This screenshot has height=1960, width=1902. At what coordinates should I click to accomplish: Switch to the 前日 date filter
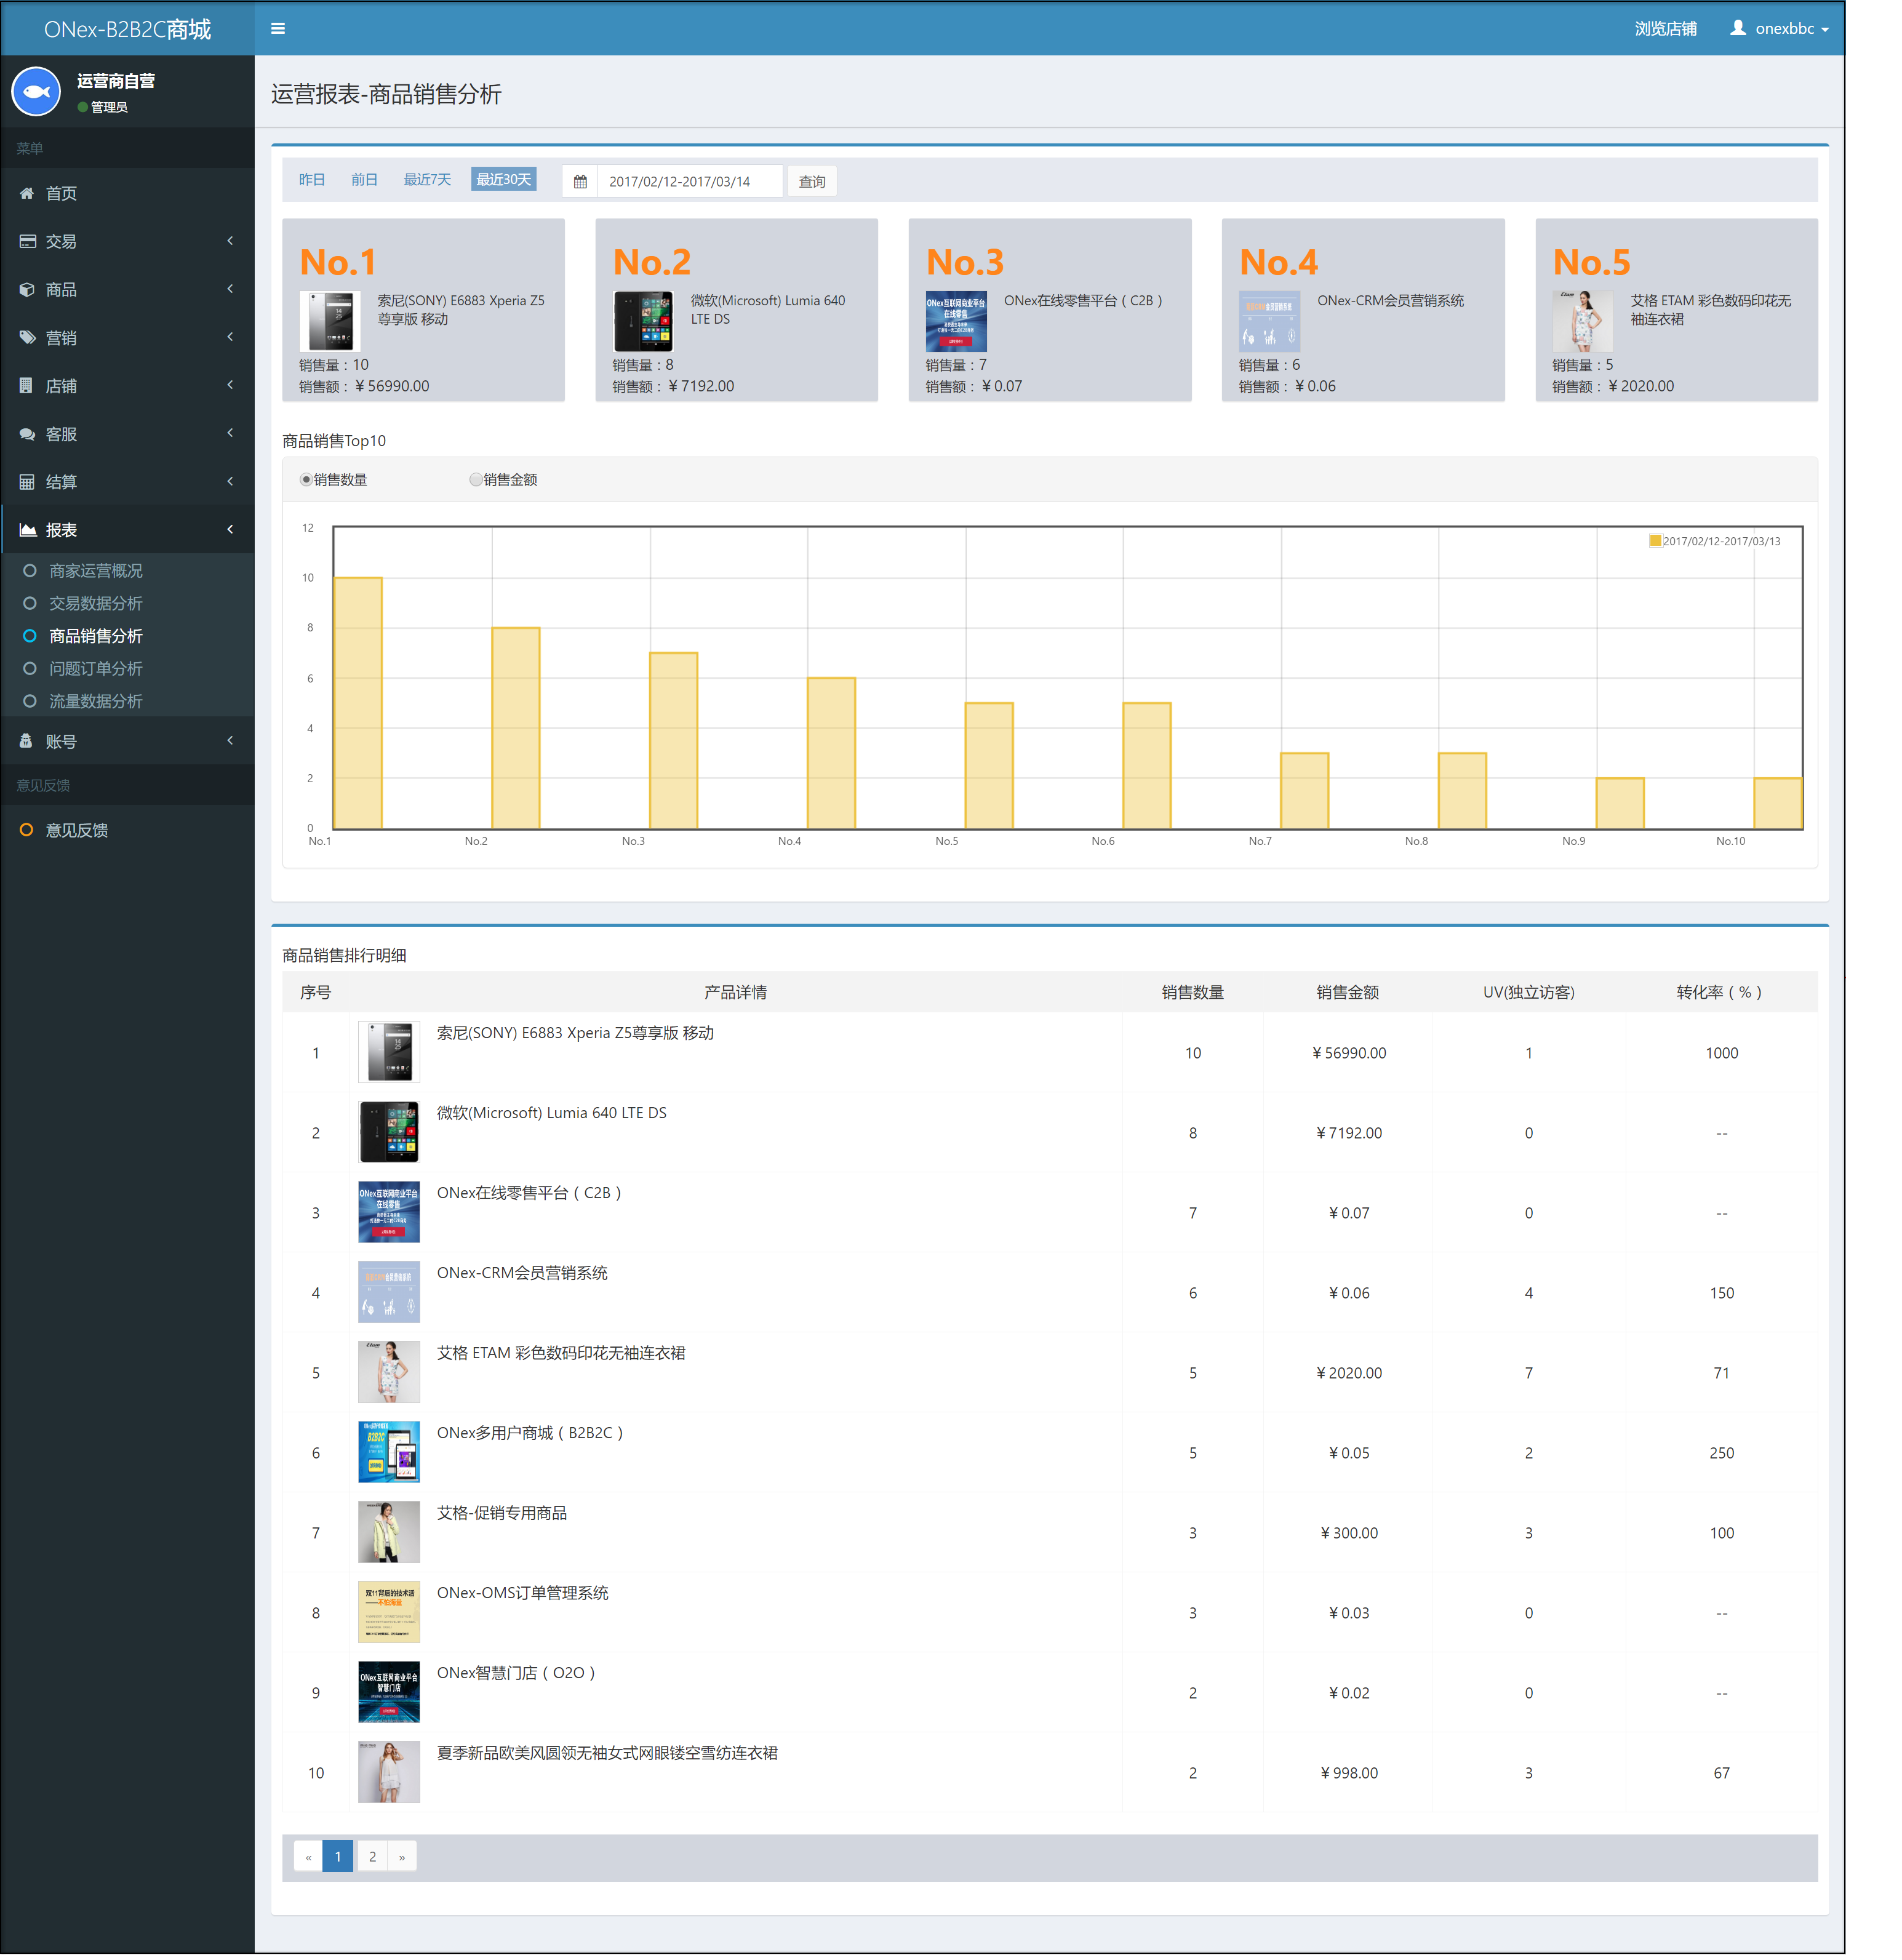click(364, 180)
